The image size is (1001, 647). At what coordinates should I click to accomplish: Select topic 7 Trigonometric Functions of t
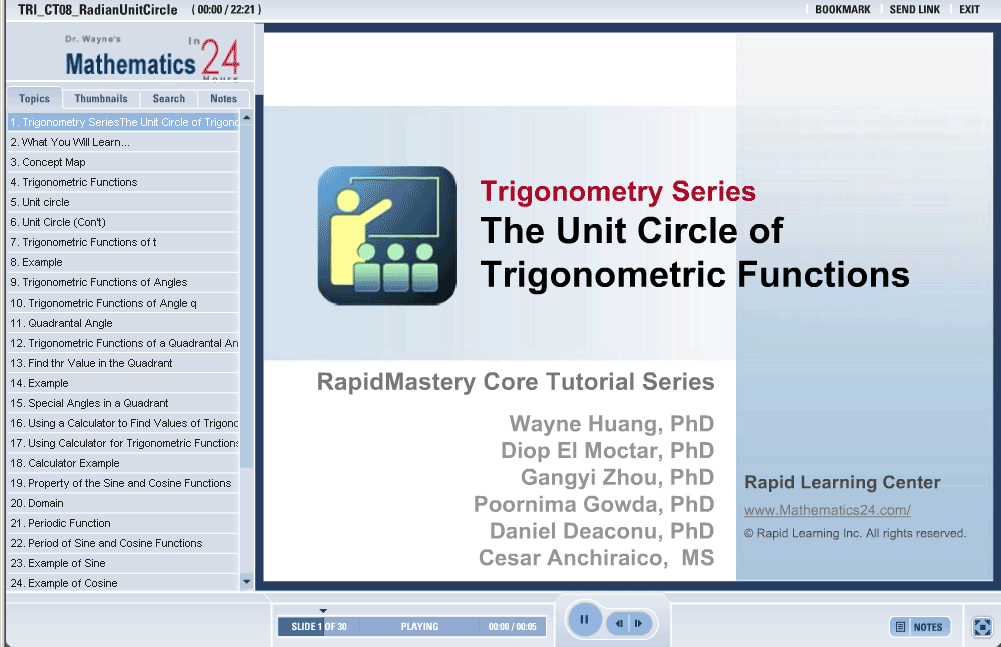coord(123,242)
